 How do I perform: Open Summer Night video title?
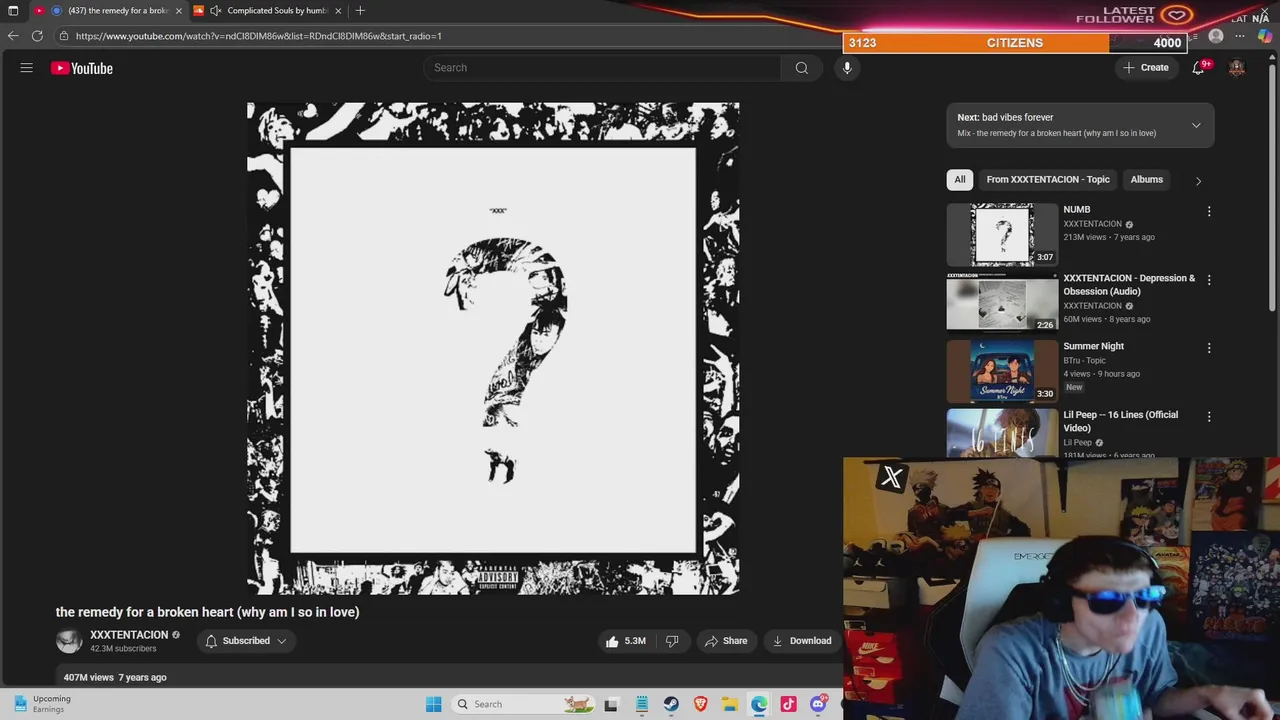(x=1093, y=346)
